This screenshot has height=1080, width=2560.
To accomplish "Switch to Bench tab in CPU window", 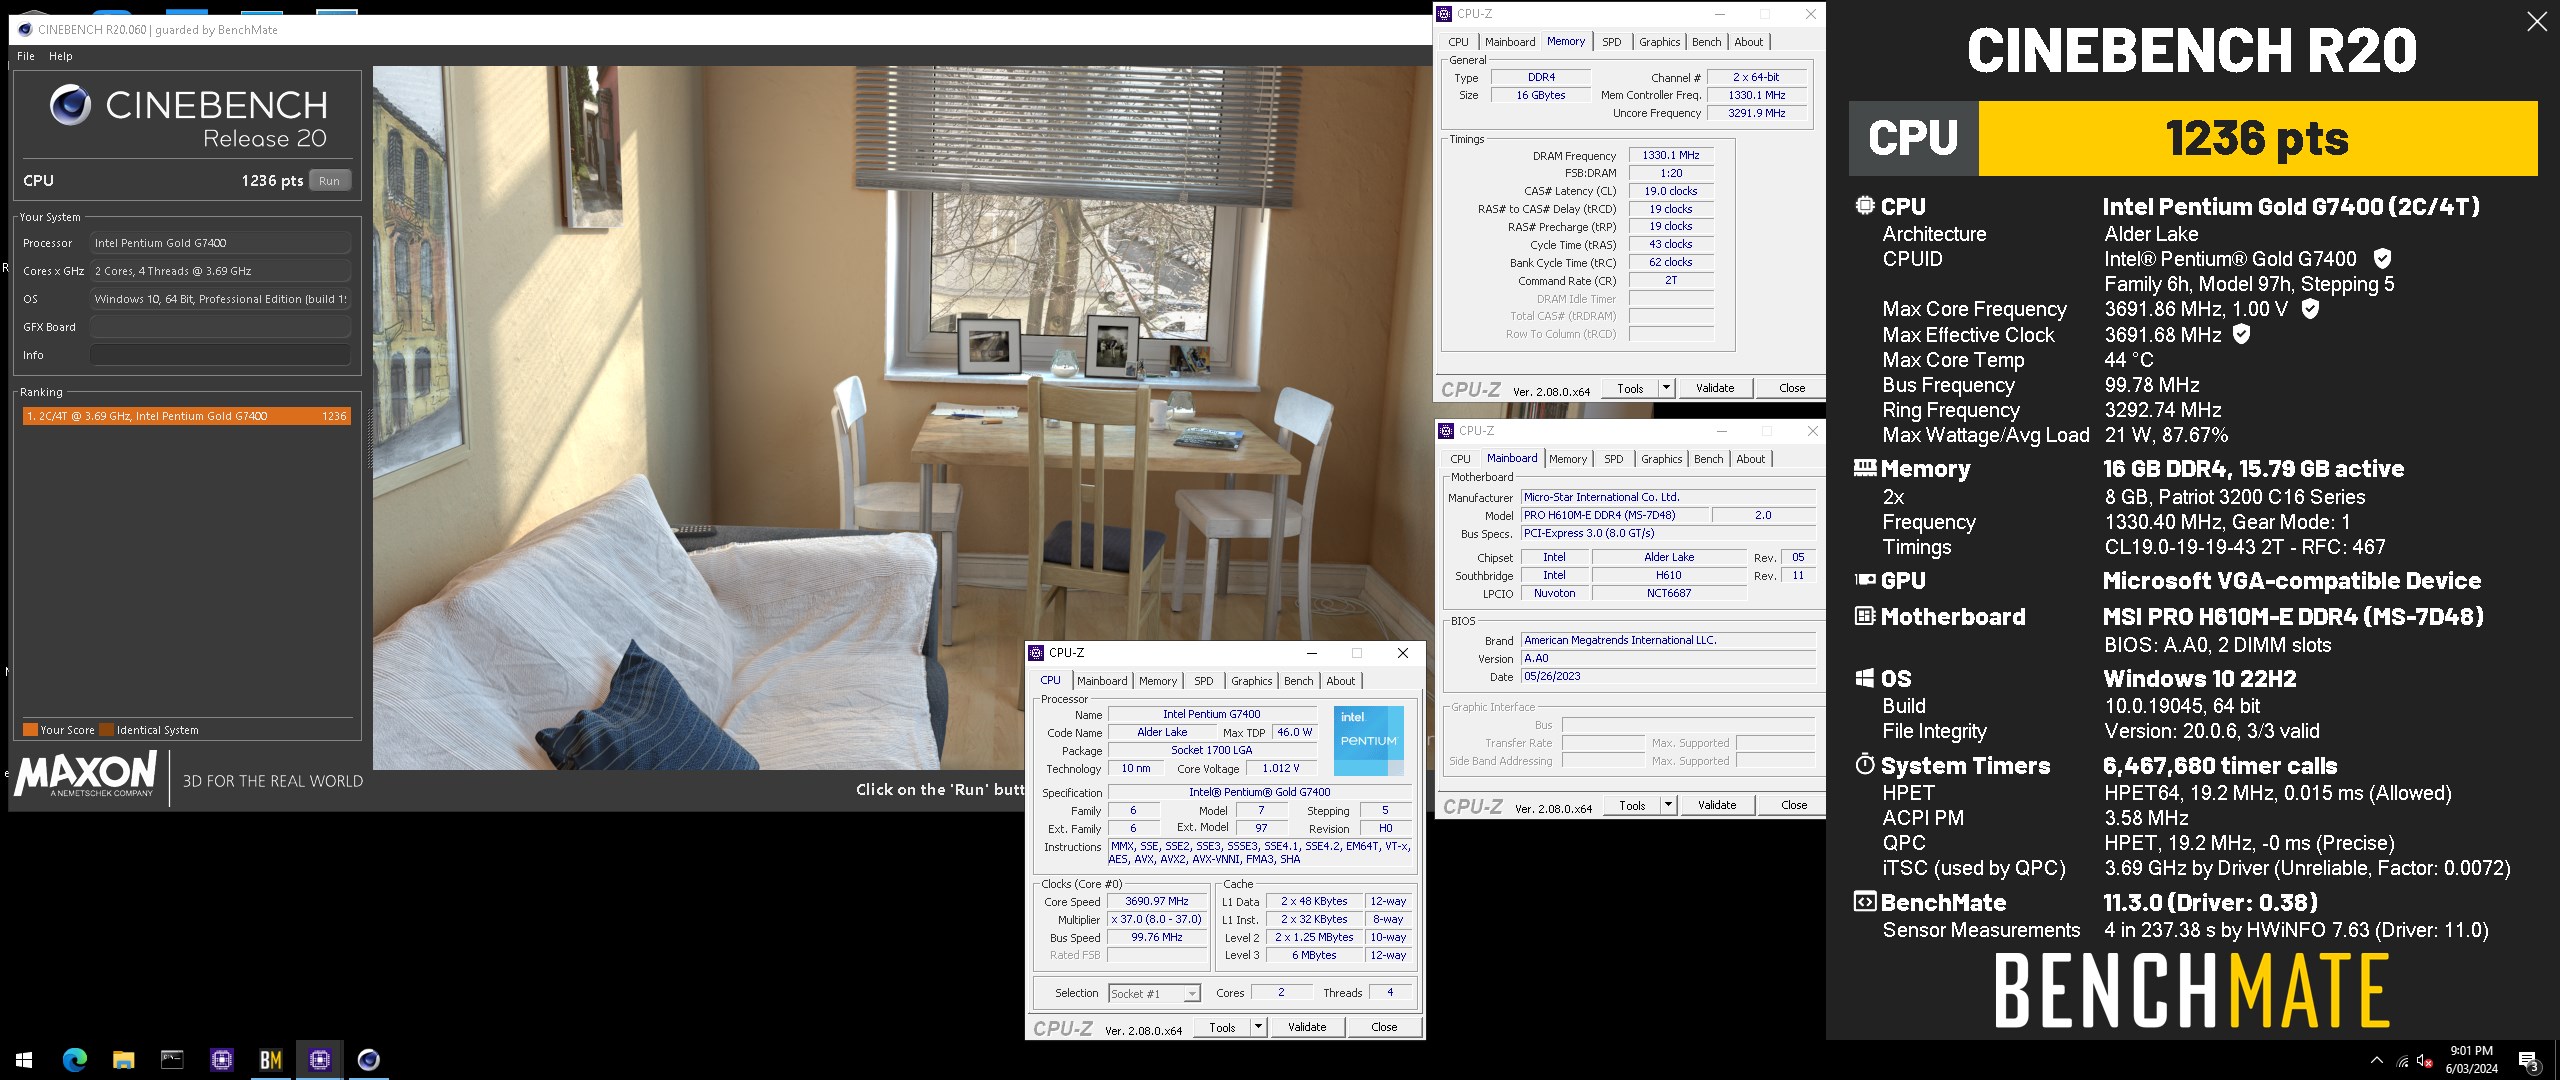I will pos(1298,681).
